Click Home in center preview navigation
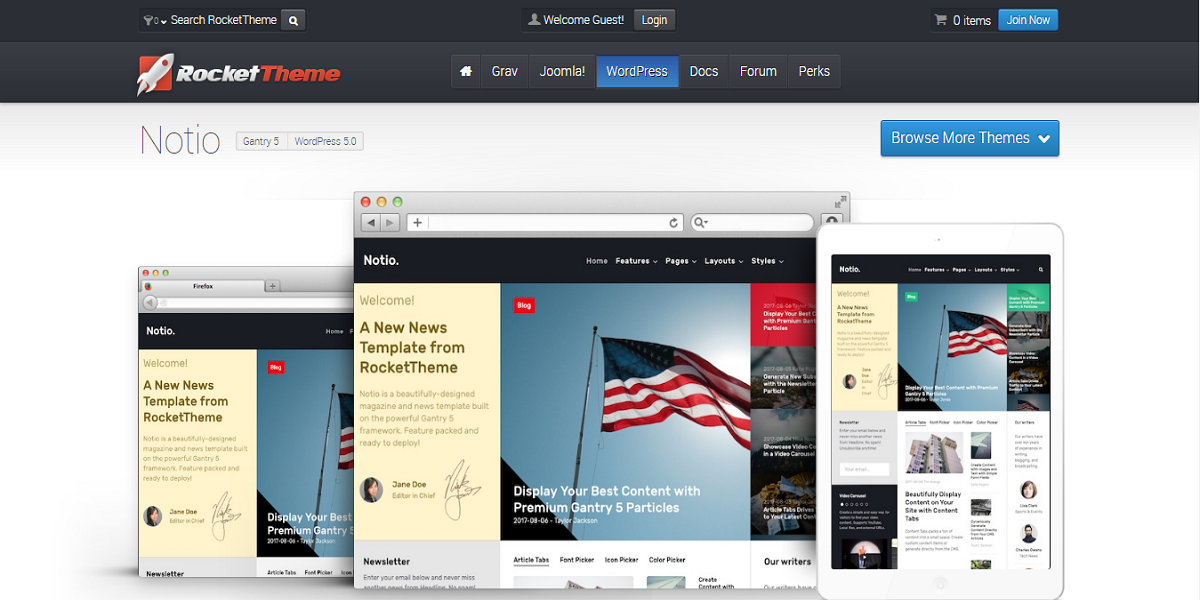The image size is (1200, 600). (597, 261)
